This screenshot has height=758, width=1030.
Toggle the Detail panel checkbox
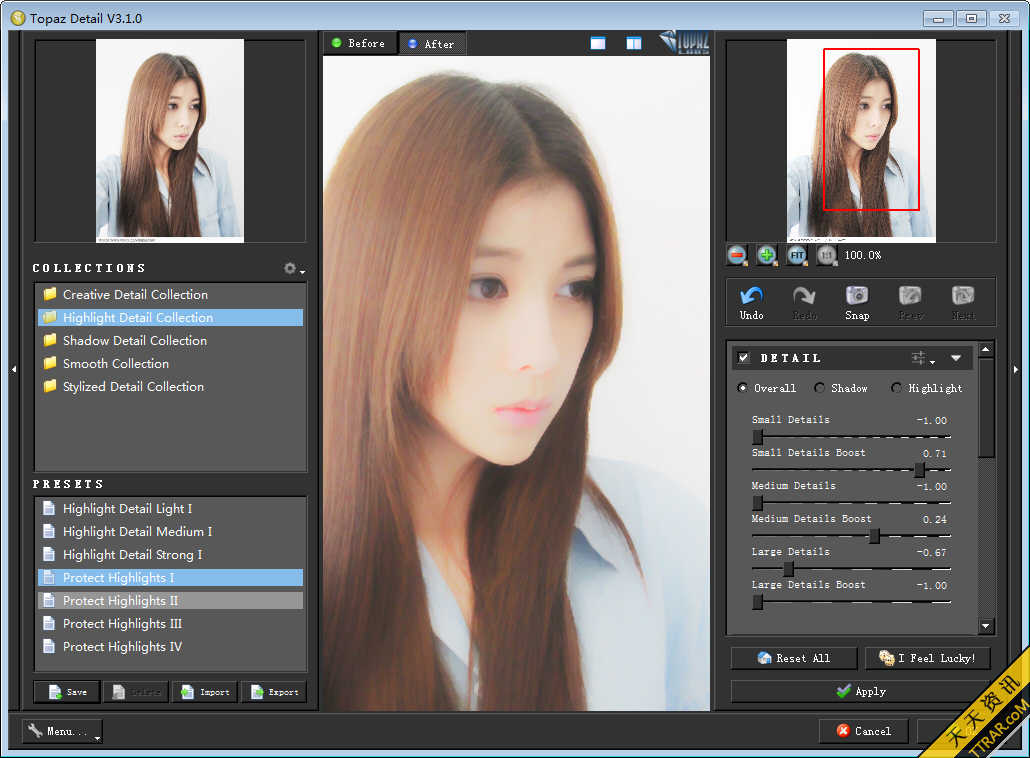(743, 358)
